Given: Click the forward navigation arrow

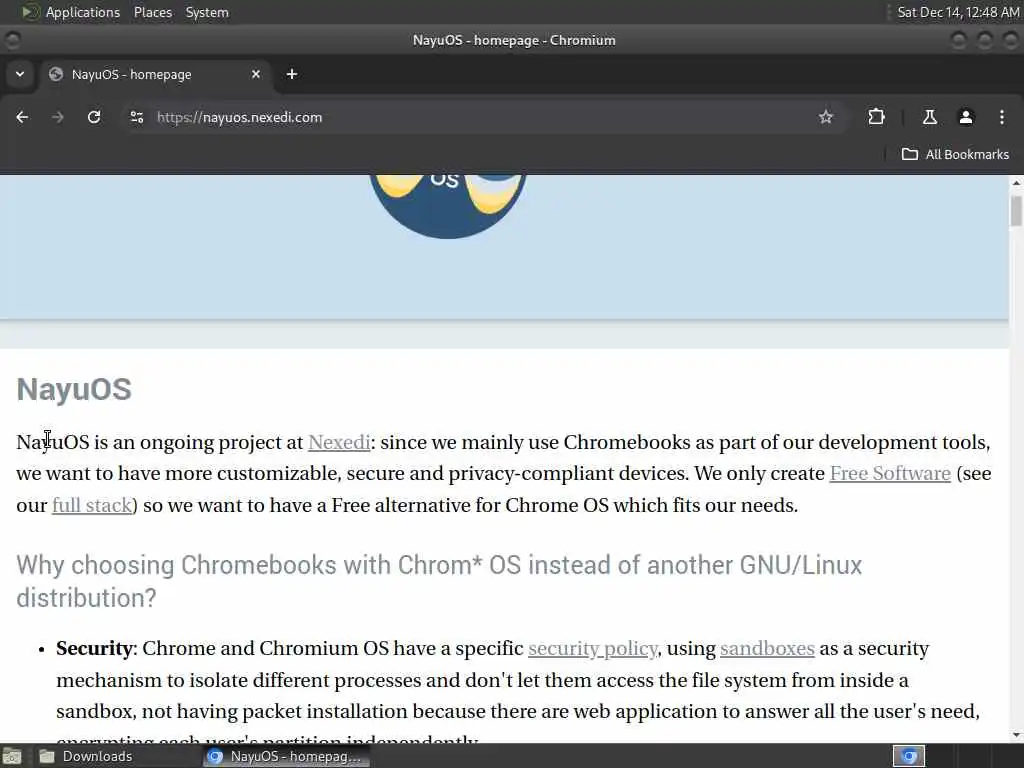Looking at the screenshot, I should [x=57, y=117].
